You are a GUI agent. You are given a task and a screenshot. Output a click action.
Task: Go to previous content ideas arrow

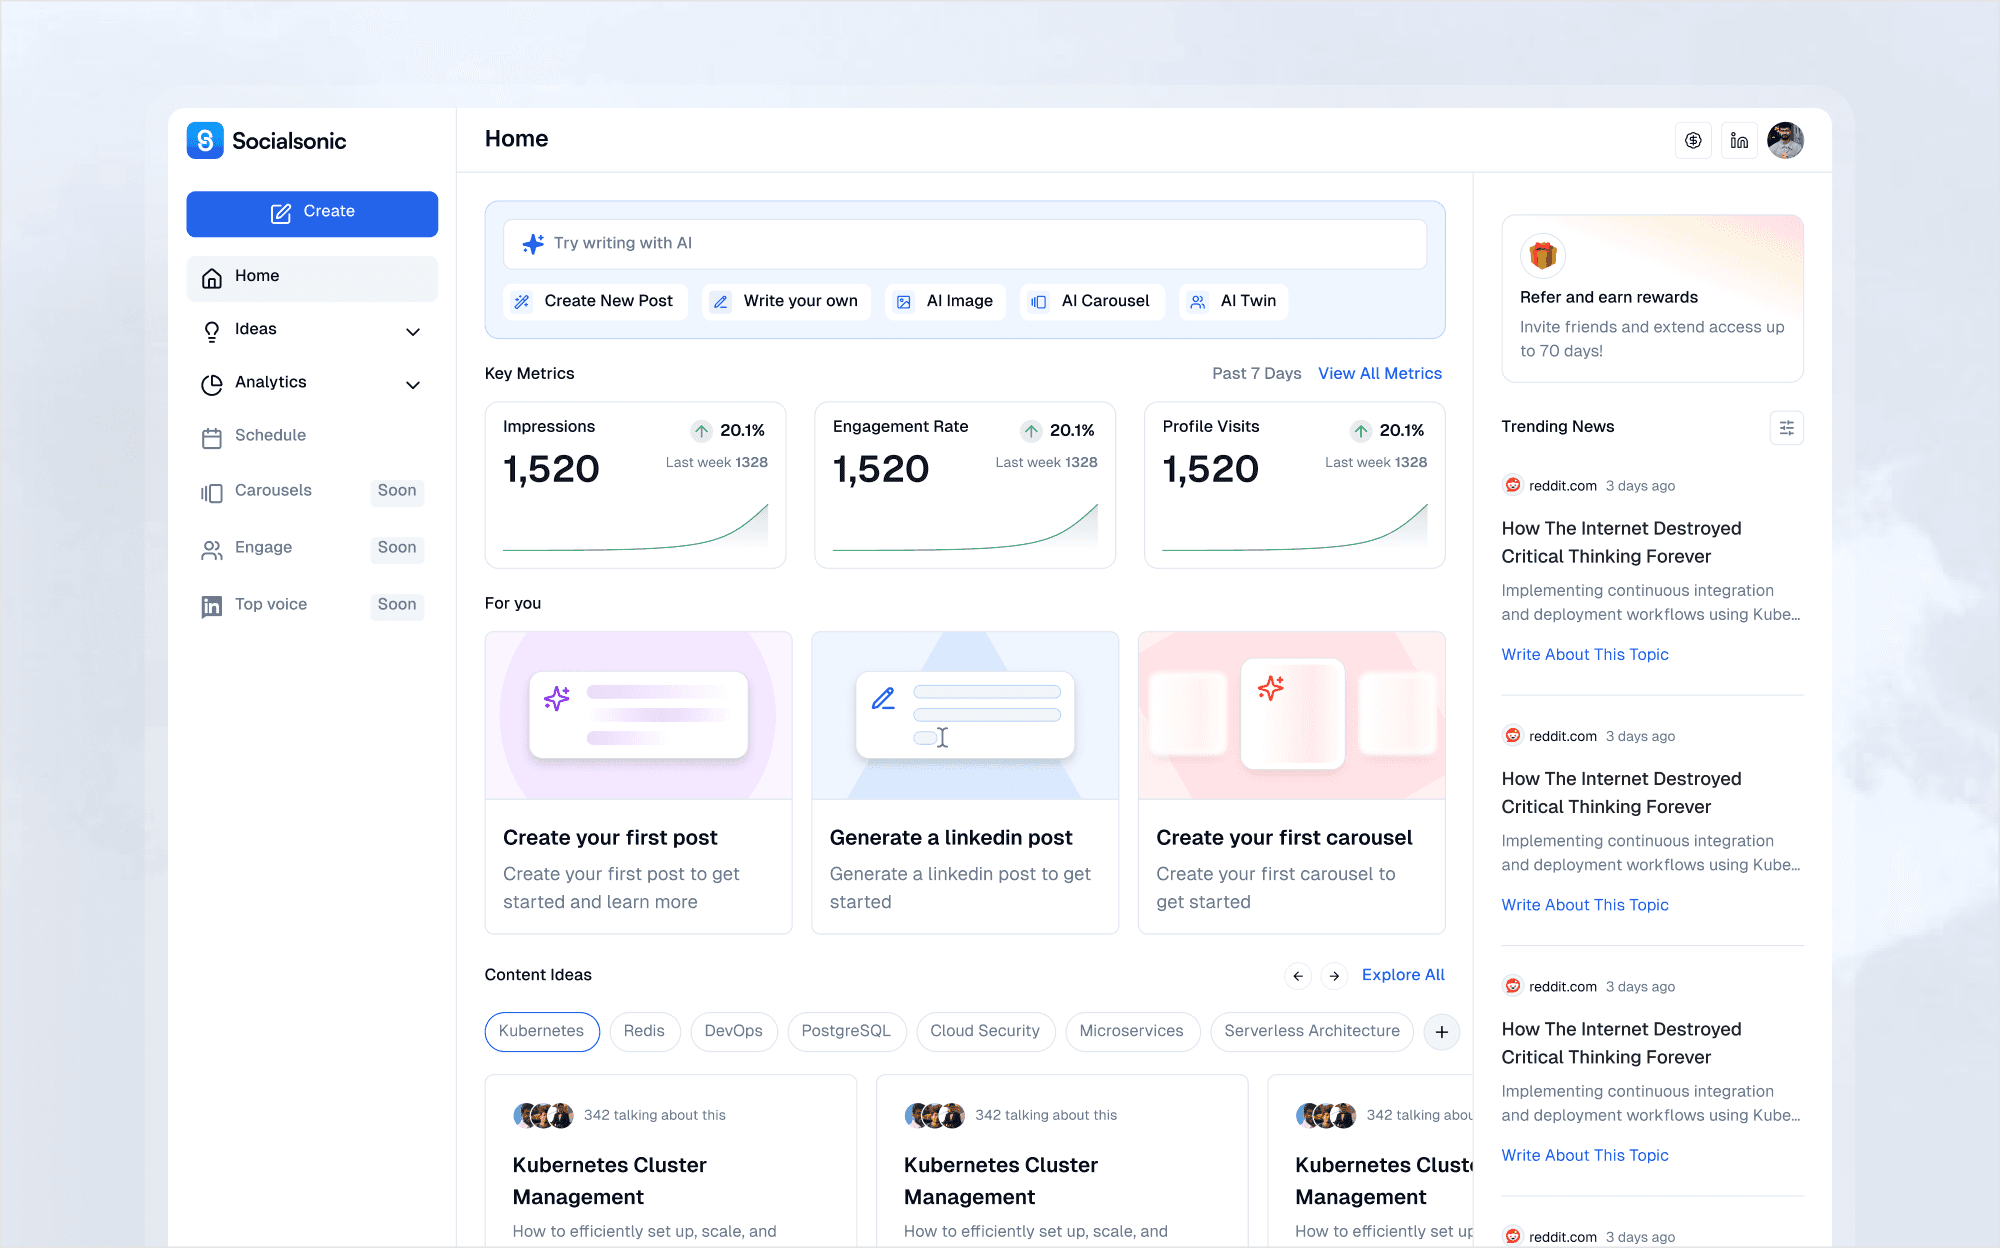[x=1298, y=976]
